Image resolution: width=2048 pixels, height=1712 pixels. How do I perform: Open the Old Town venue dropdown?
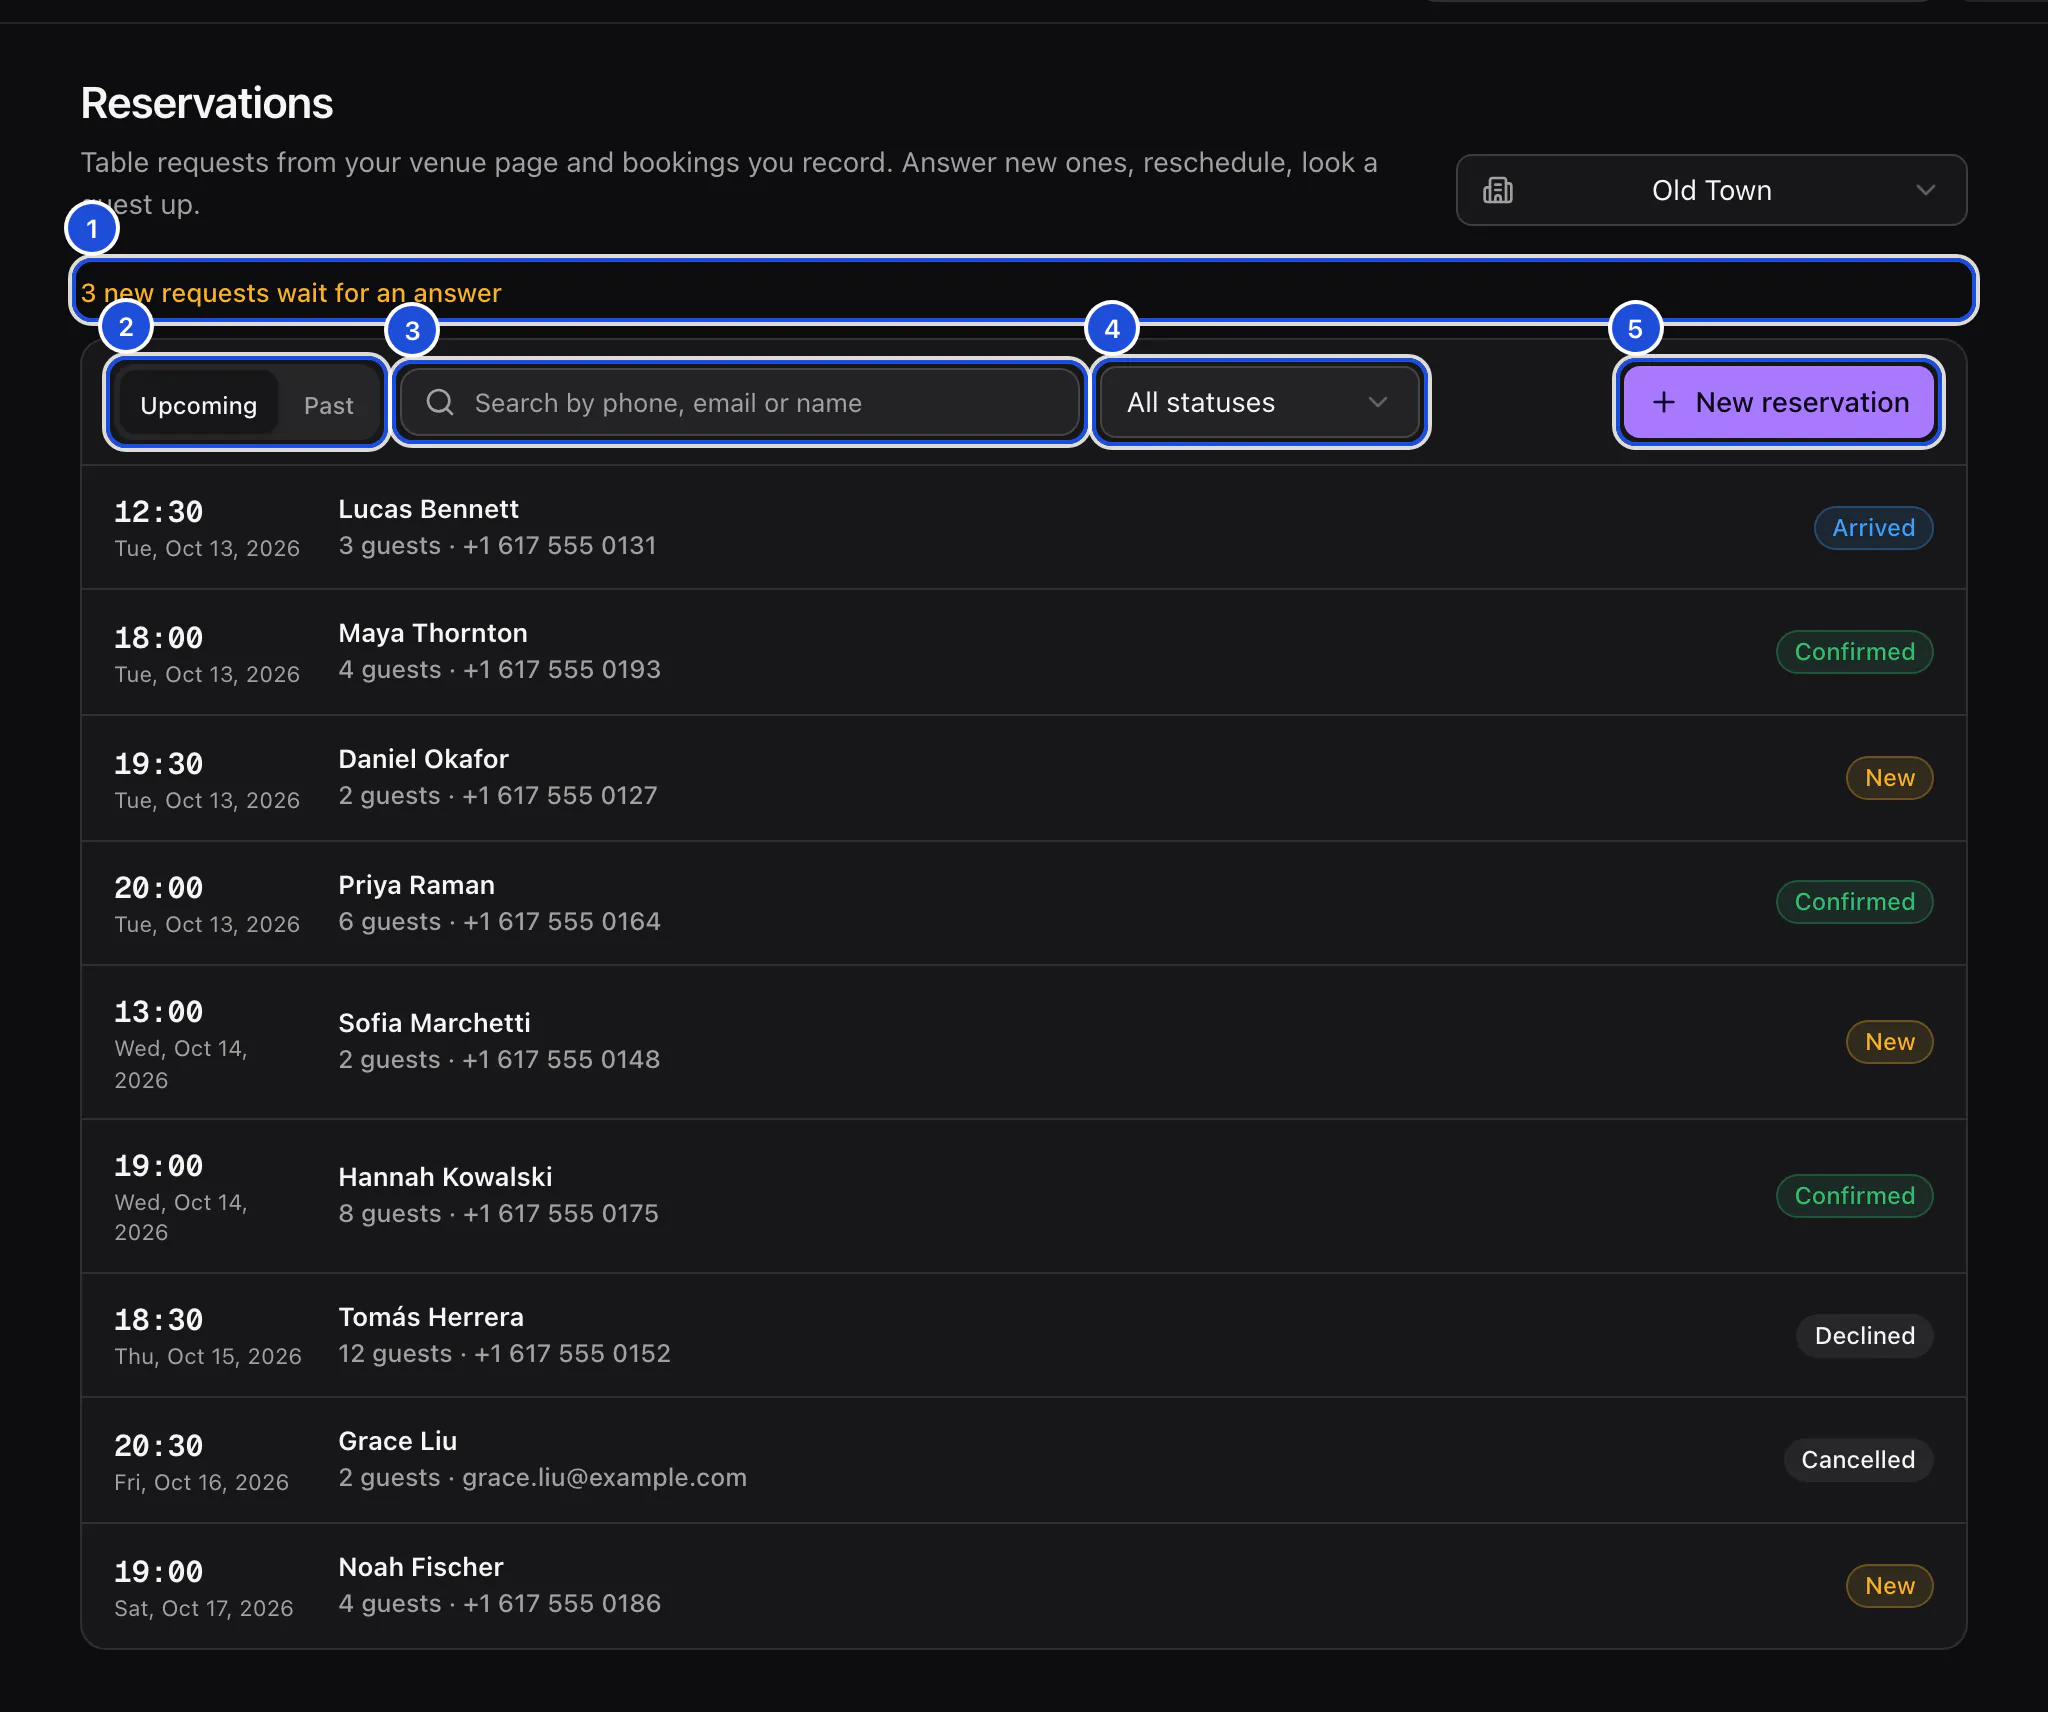click(x=1711, y=190)
